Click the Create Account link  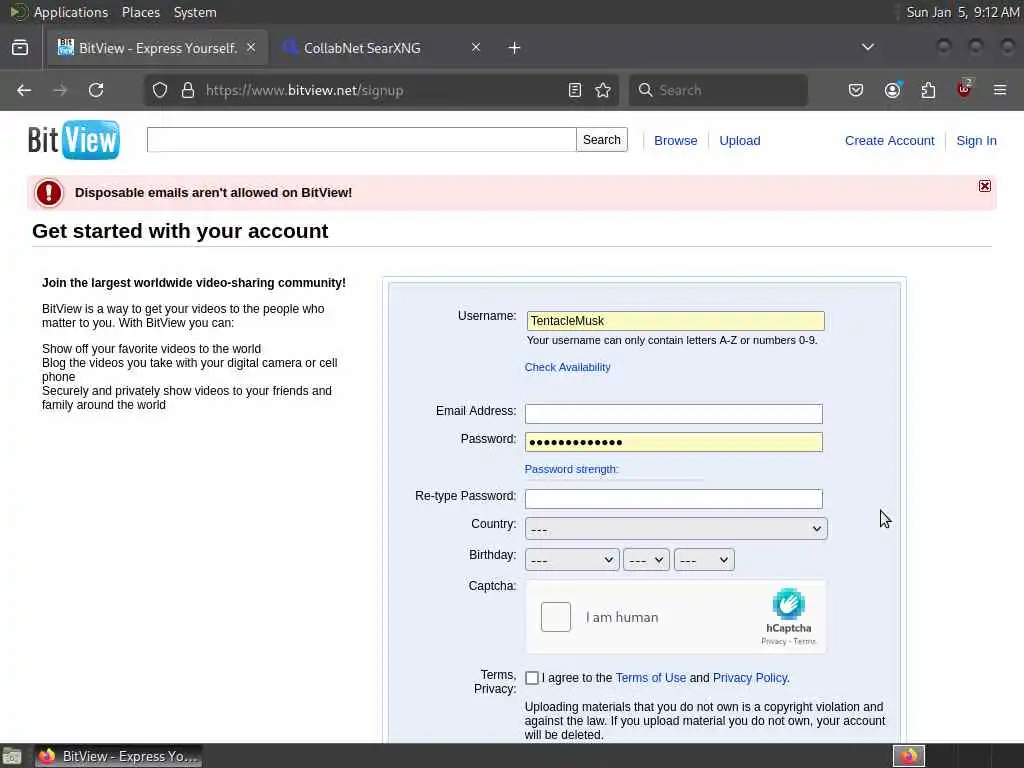pyautogui.click(x=889, y=140)
